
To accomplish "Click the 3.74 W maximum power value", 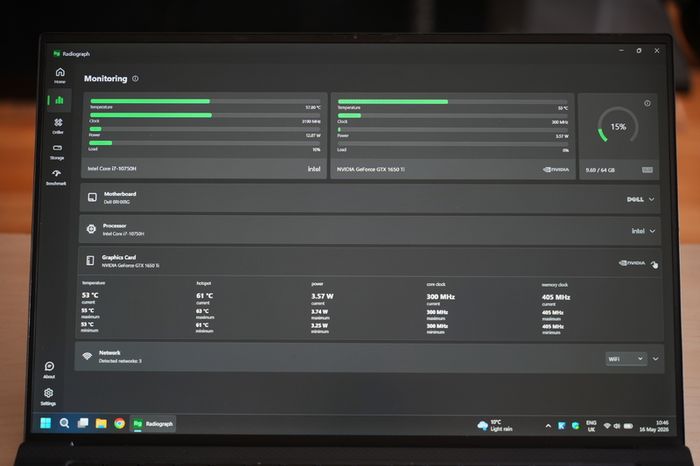I will click(320, 312).
